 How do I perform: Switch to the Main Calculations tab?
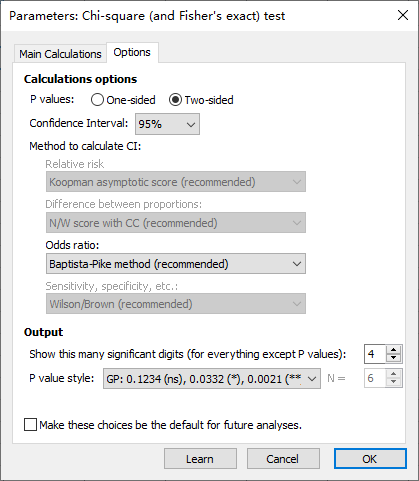(60, 54)
